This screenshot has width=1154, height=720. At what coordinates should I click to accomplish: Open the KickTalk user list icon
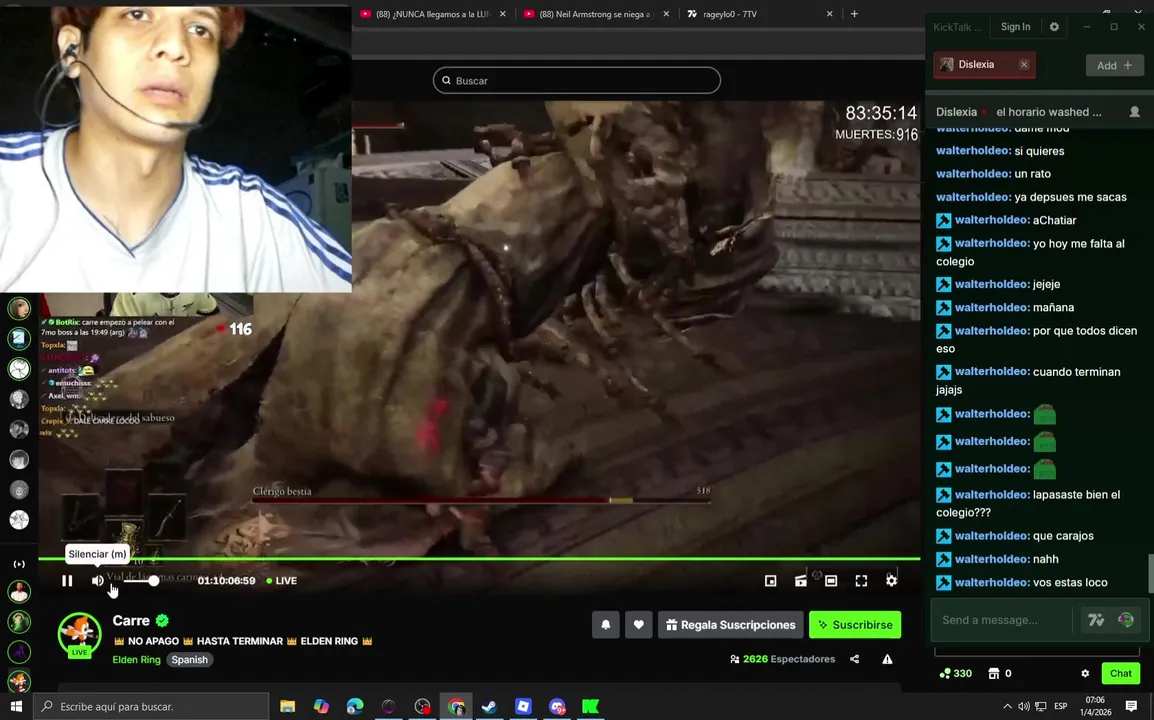click(1135, 112)
